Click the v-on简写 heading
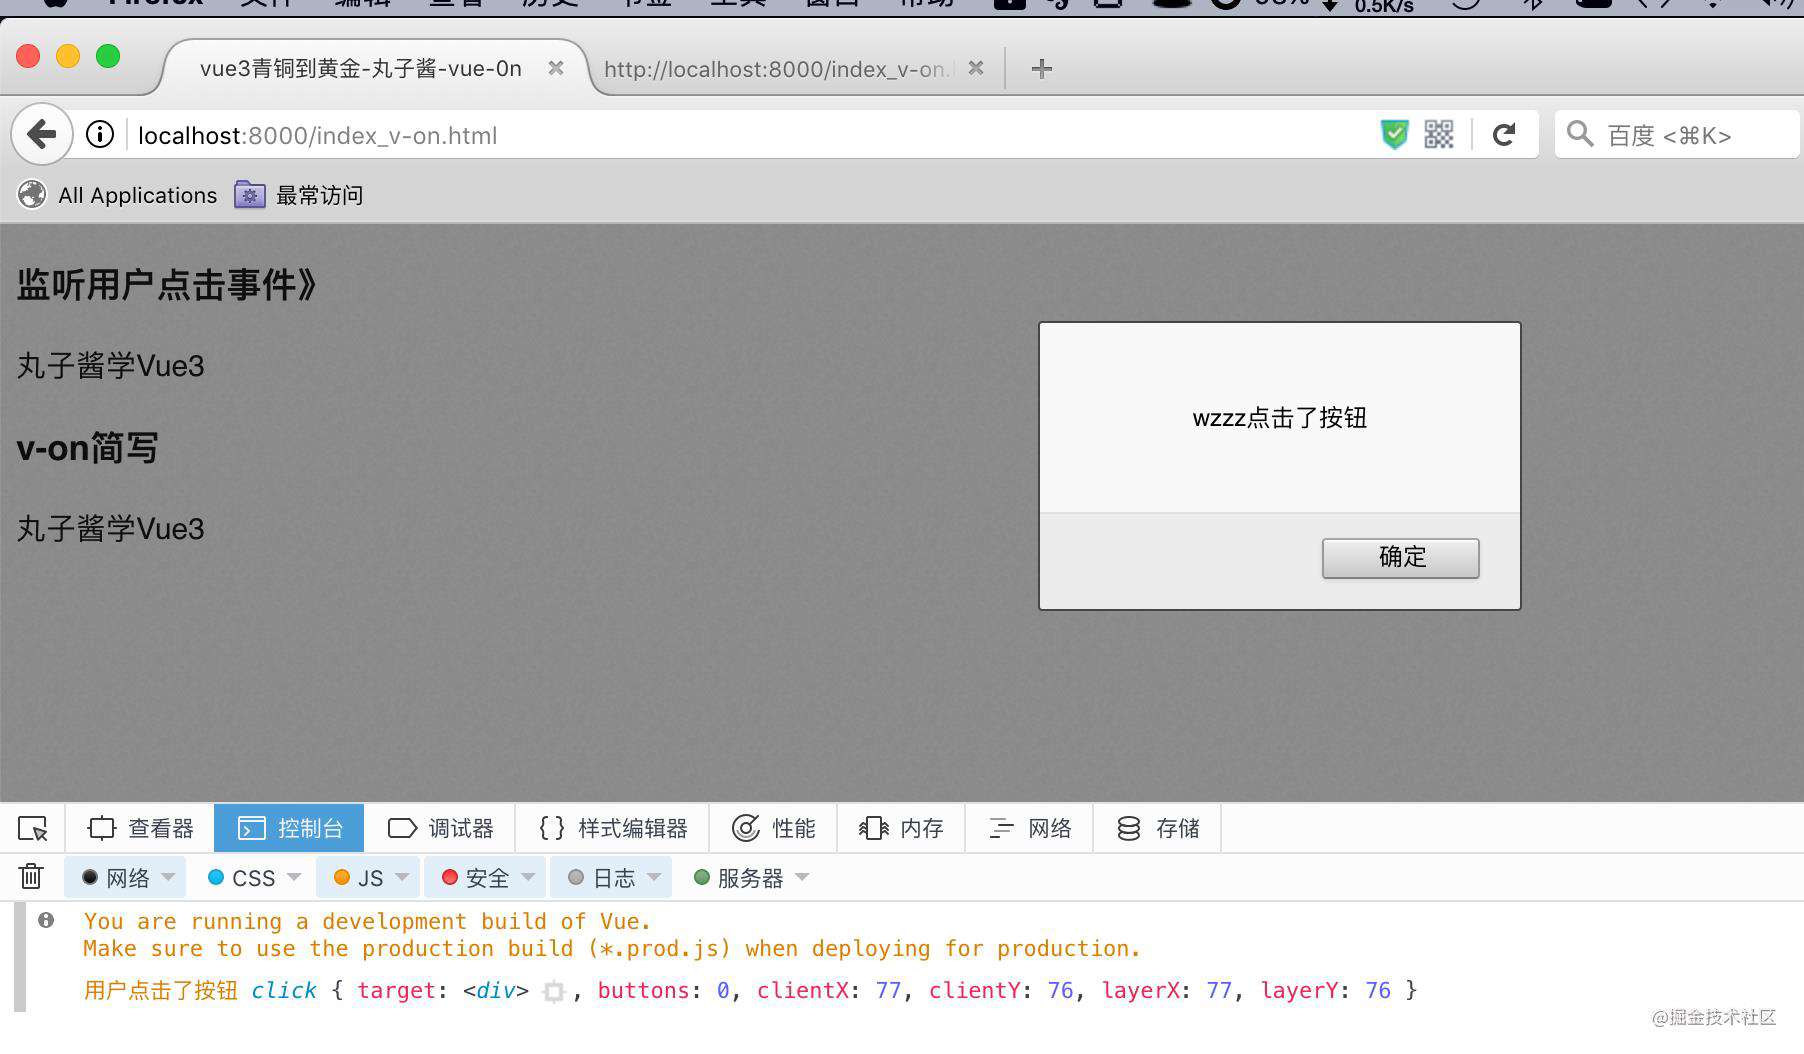The height and width of the screenshot is (1054, 1804). (x=88, y=448)
